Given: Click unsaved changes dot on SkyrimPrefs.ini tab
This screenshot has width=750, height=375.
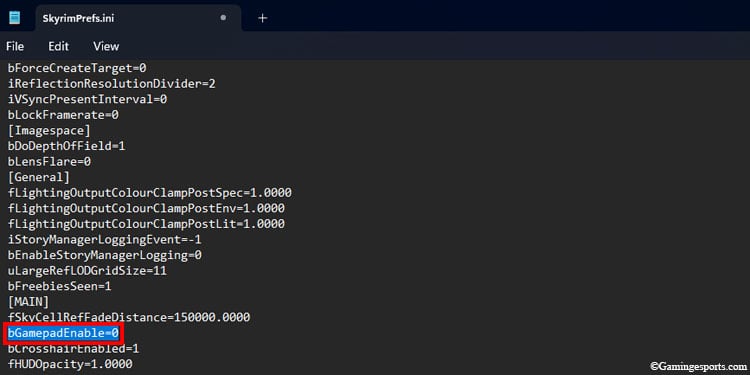Looking at the screenshot, I should coord(223,18).
